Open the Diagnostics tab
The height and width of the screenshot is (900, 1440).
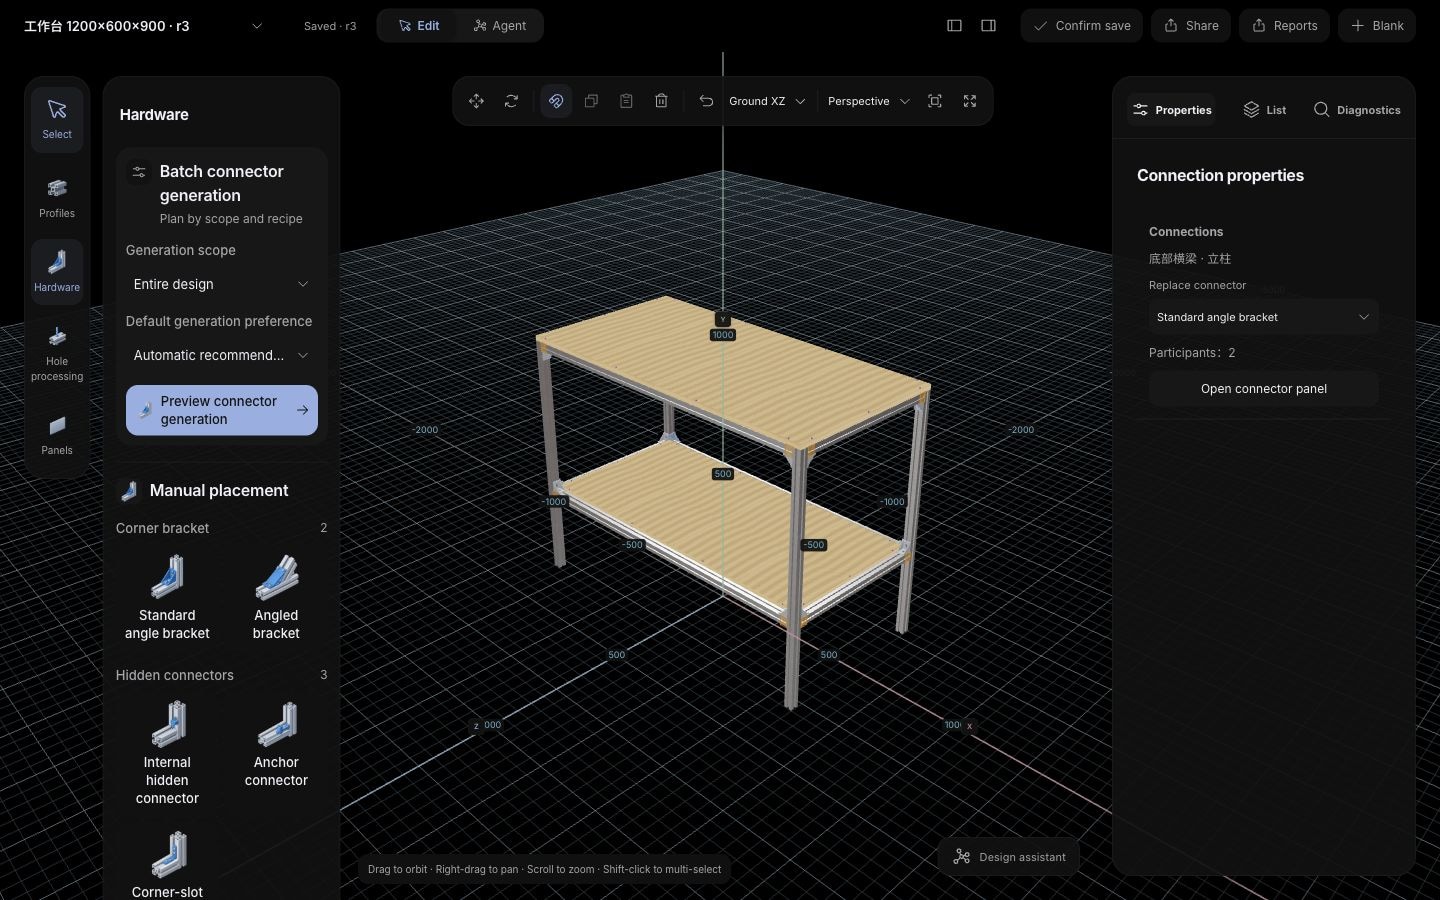point(1356,110)
